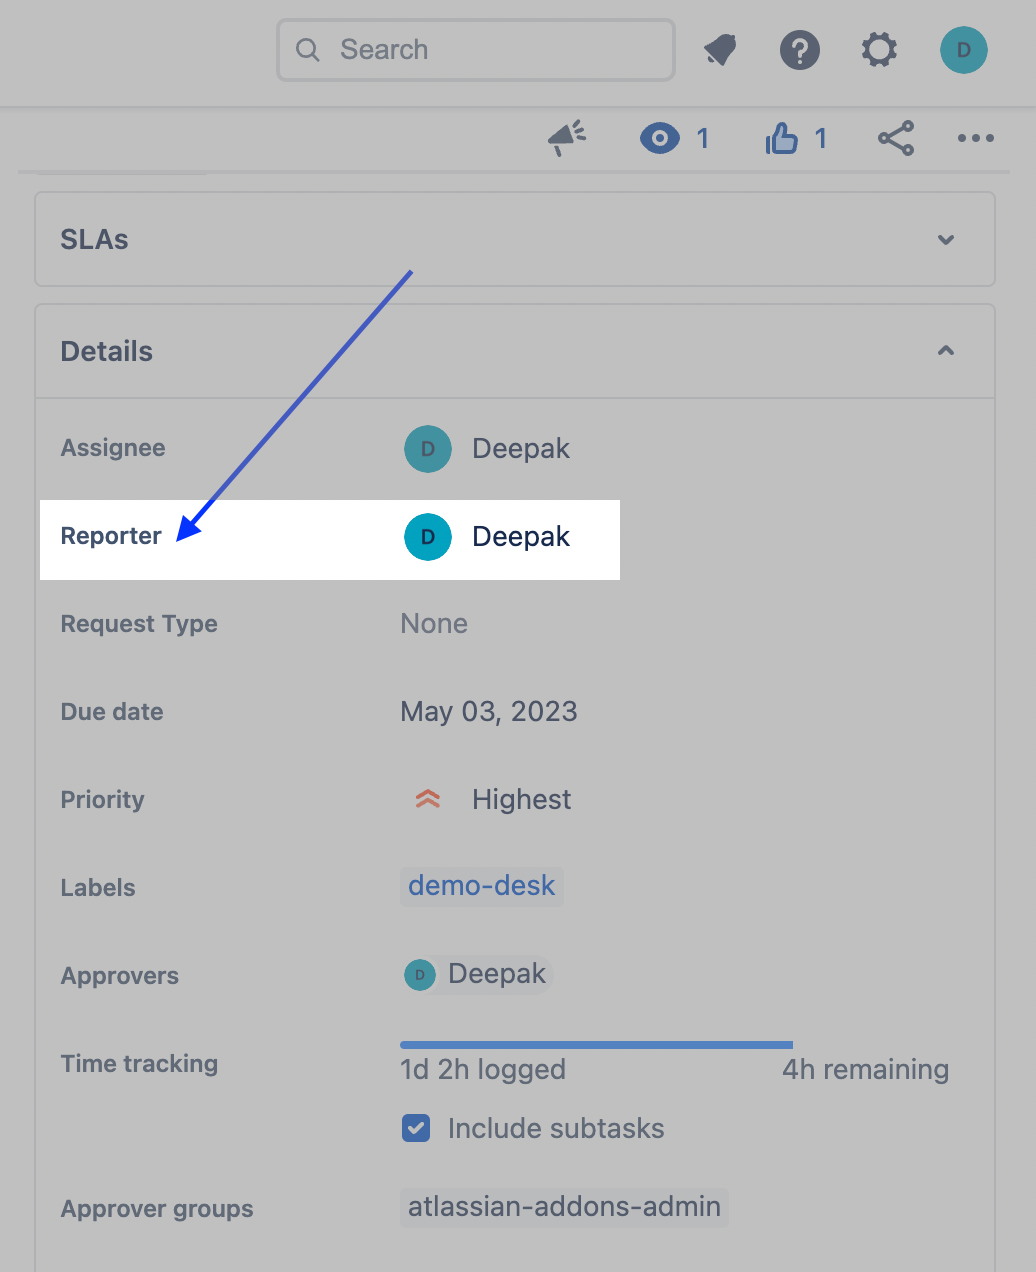Click the give feedback megaphone icon
Screen dimensions: 1036x1272
click(567, 138)
